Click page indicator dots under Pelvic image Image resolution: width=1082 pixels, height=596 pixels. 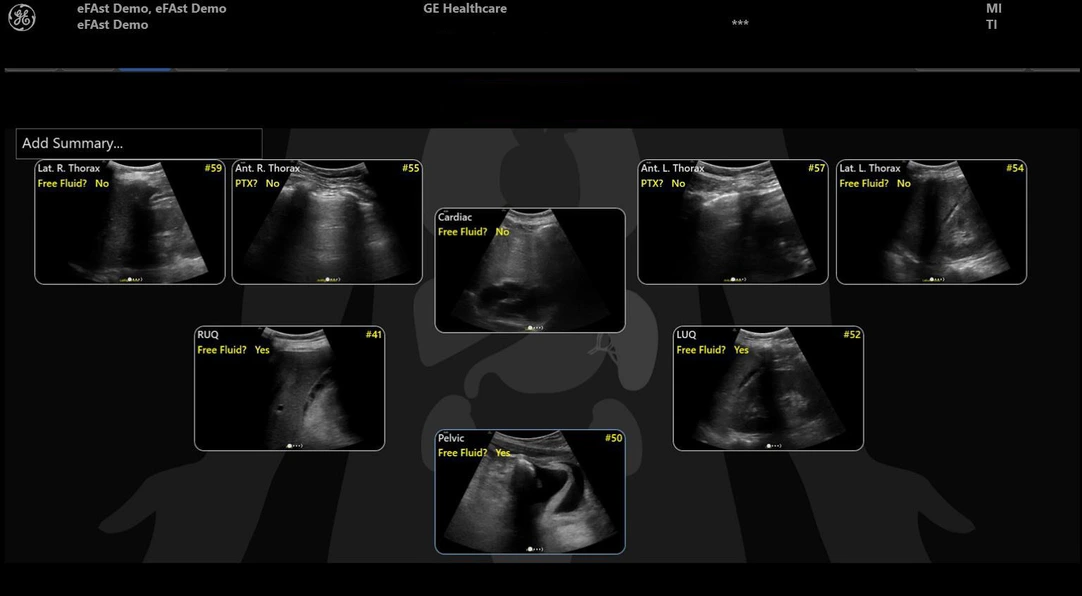coord(535,548)
